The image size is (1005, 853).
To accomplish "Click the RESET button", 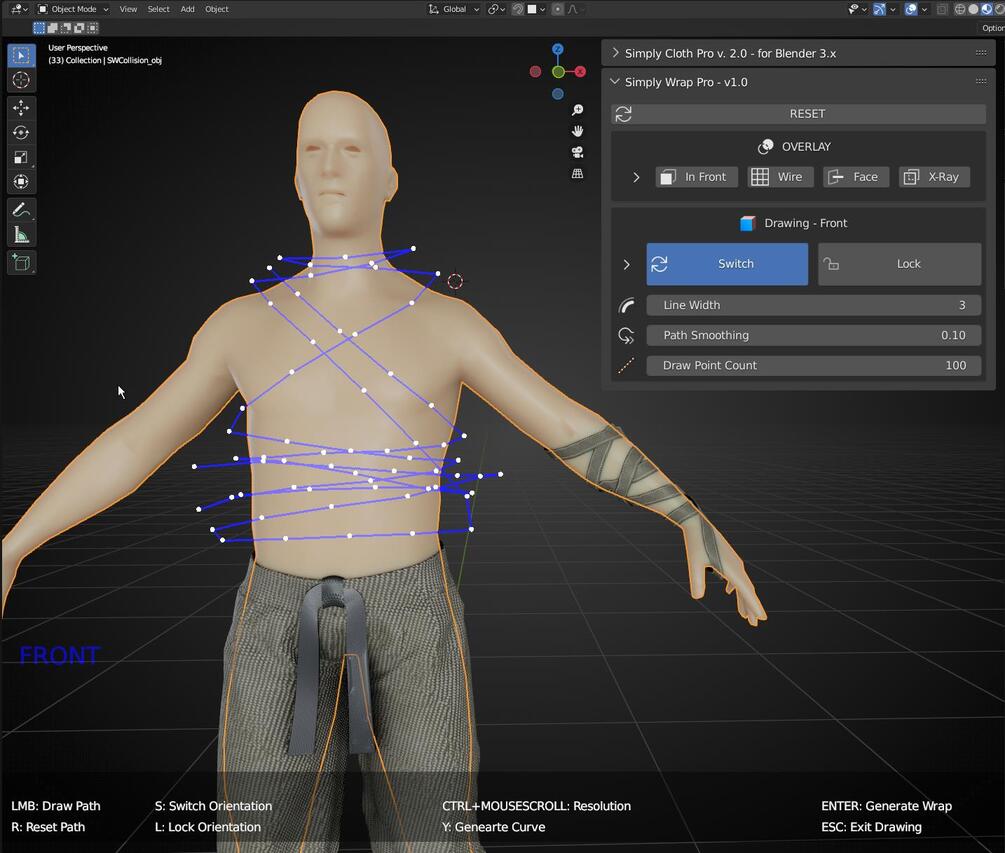I will pyautogui.click(x=798, y=114).
